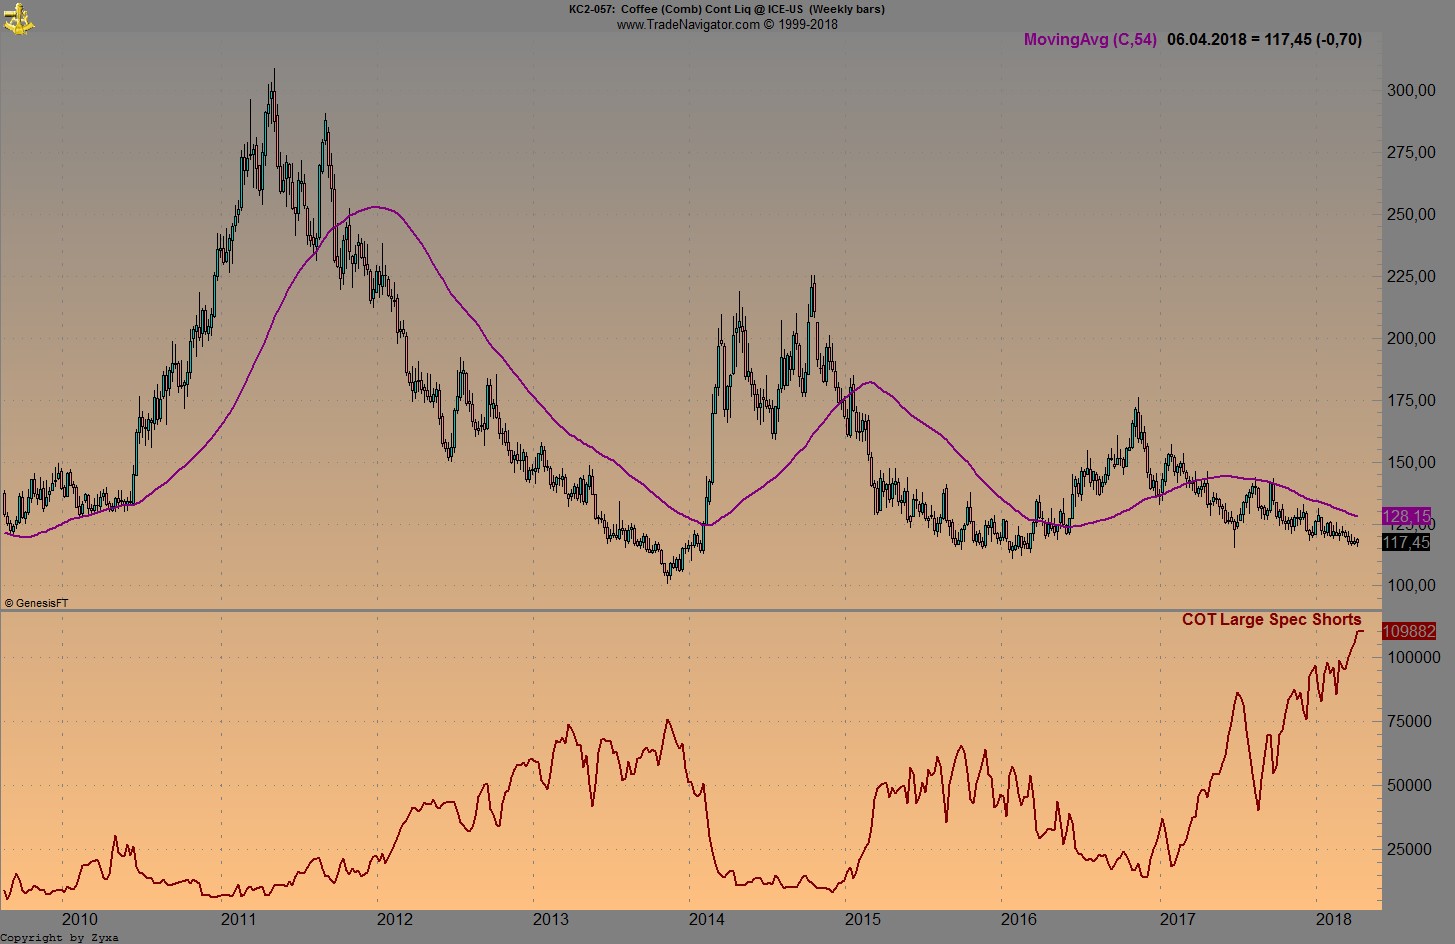Select the COT Large Spec Shorts label
Image resolution: width=1455 pixels, height=944 pixels.
pyautogui.click(x=1271, y=619)
